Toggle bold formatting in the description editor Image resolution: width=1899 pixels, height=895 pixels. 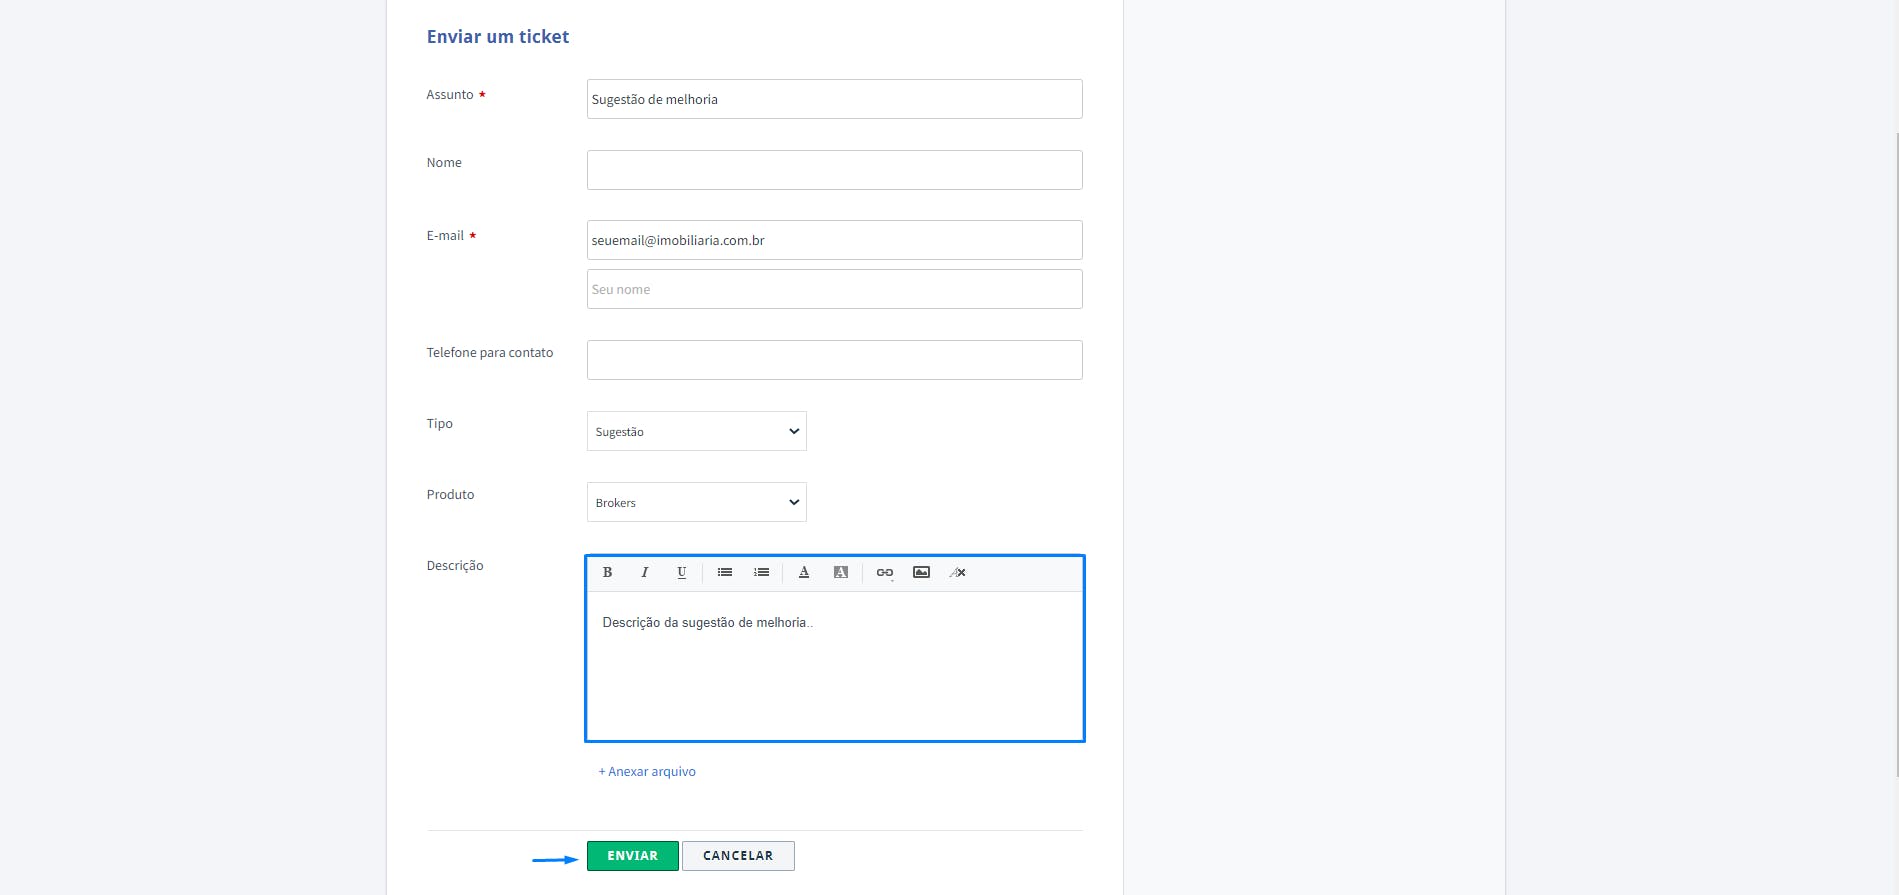607,573
